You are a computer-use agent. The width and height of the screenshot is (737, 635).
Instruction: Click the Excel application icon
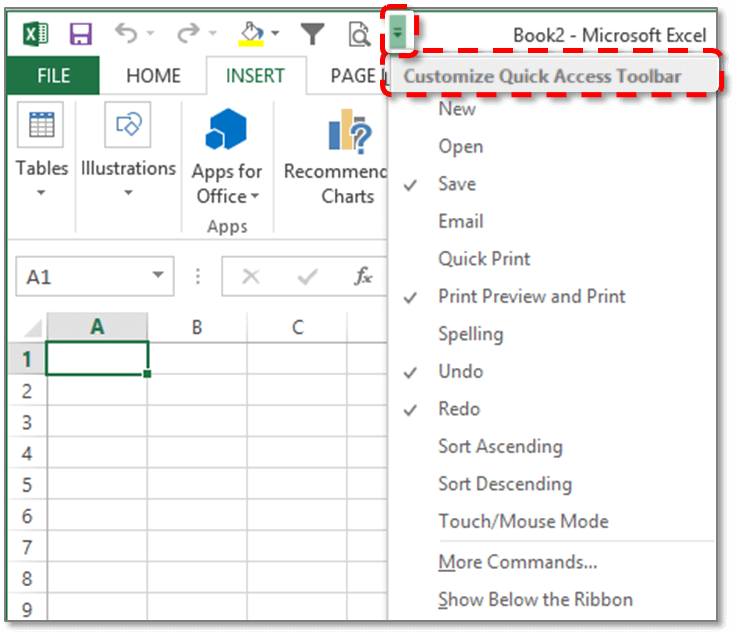tap(36, 34)
